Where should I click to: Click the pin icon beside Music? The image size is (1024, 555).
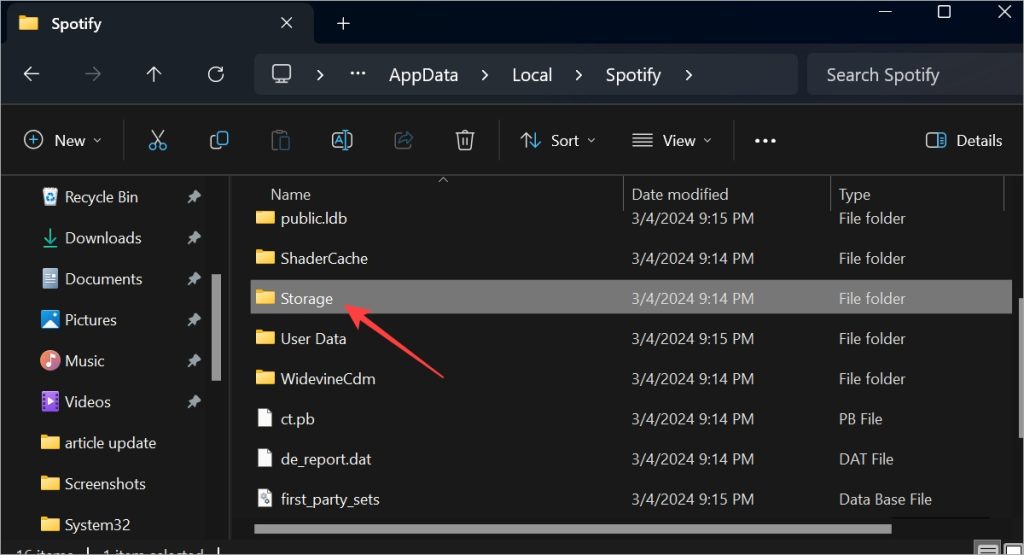tap(194, 360)
